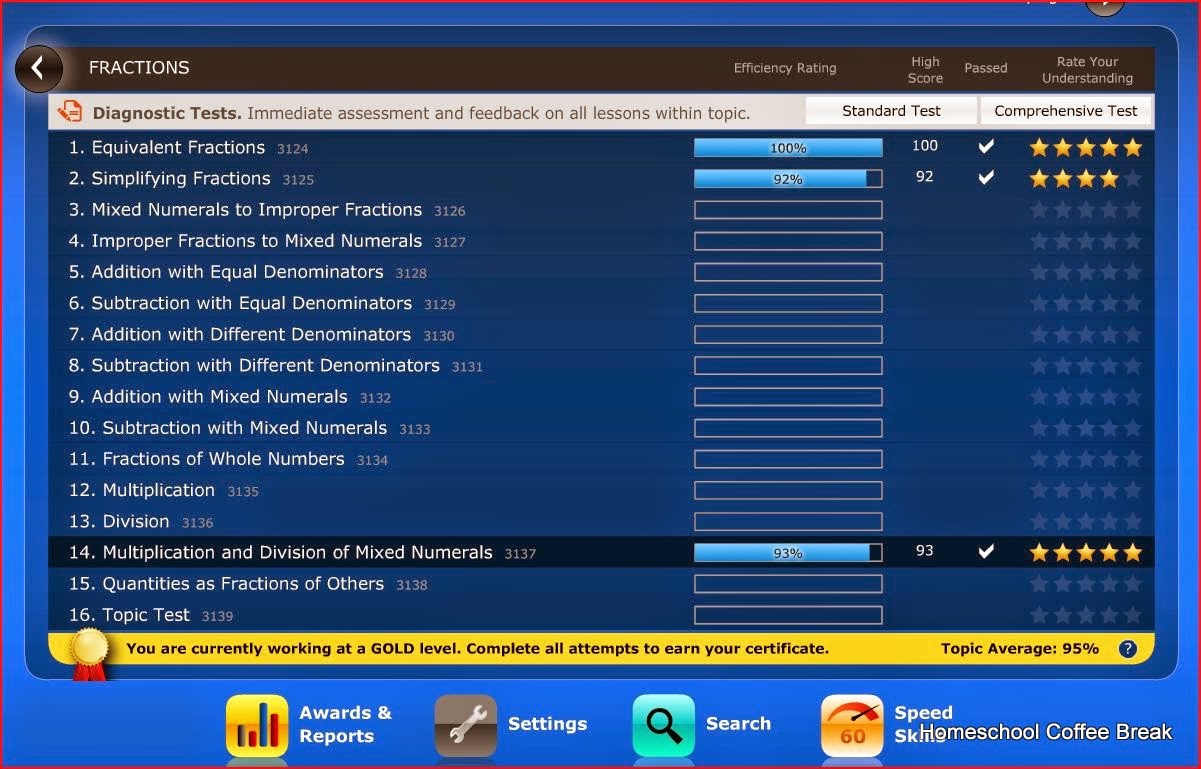This screenshot has width=1201, height=769.
Task: Rate Addition with Equal Denominators three stars
Action: point(1086,271)
